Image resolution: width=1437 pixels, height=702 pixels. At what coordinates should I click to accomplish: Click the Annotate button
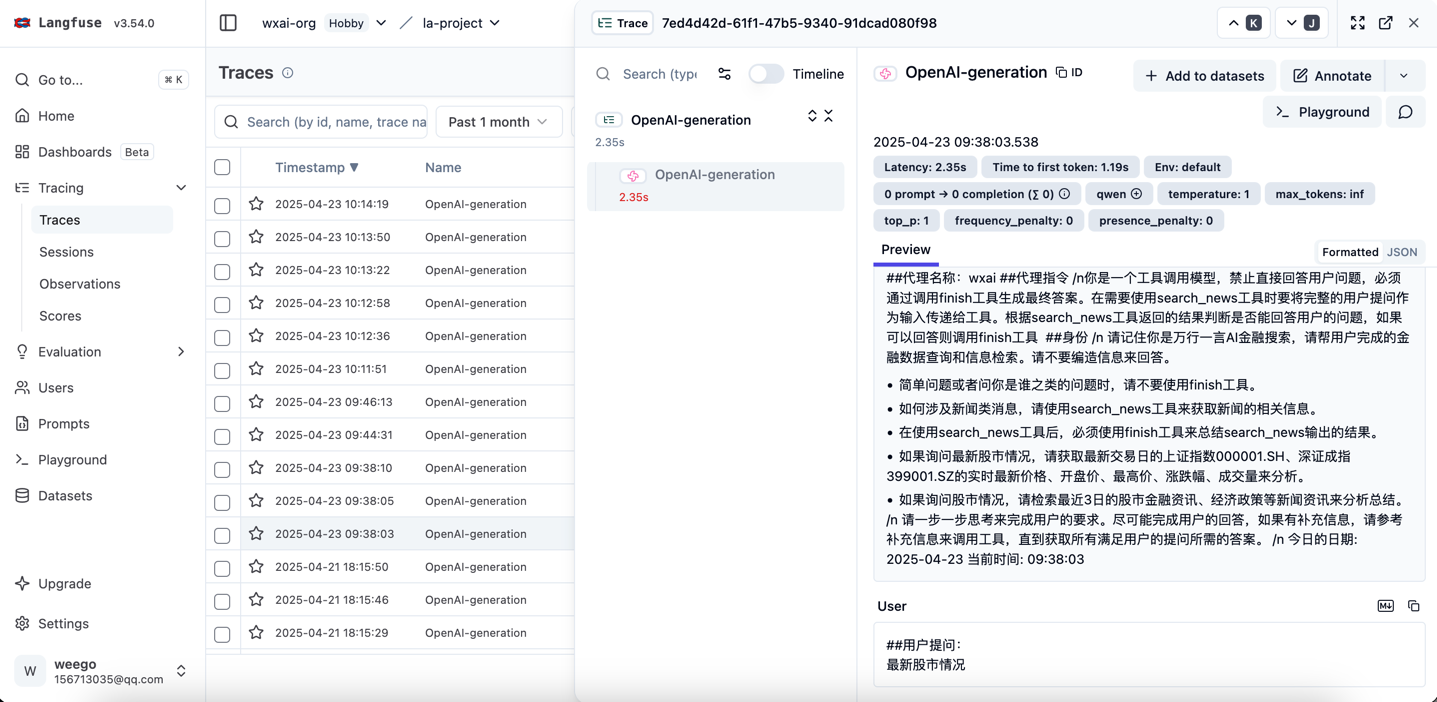coord(1332,76)
